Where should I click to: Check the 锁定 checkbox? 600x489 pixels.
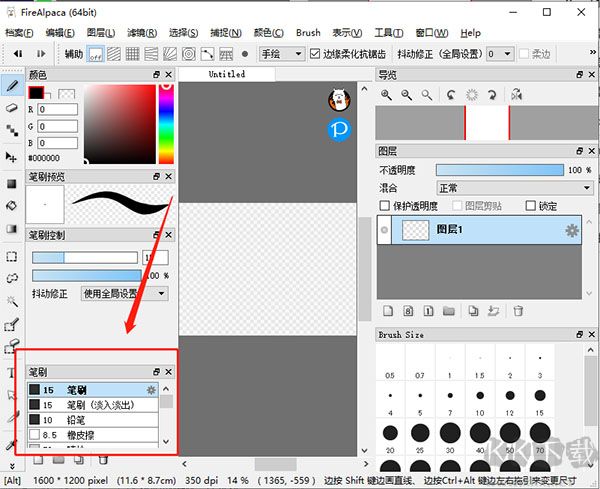tap(530, 206)
